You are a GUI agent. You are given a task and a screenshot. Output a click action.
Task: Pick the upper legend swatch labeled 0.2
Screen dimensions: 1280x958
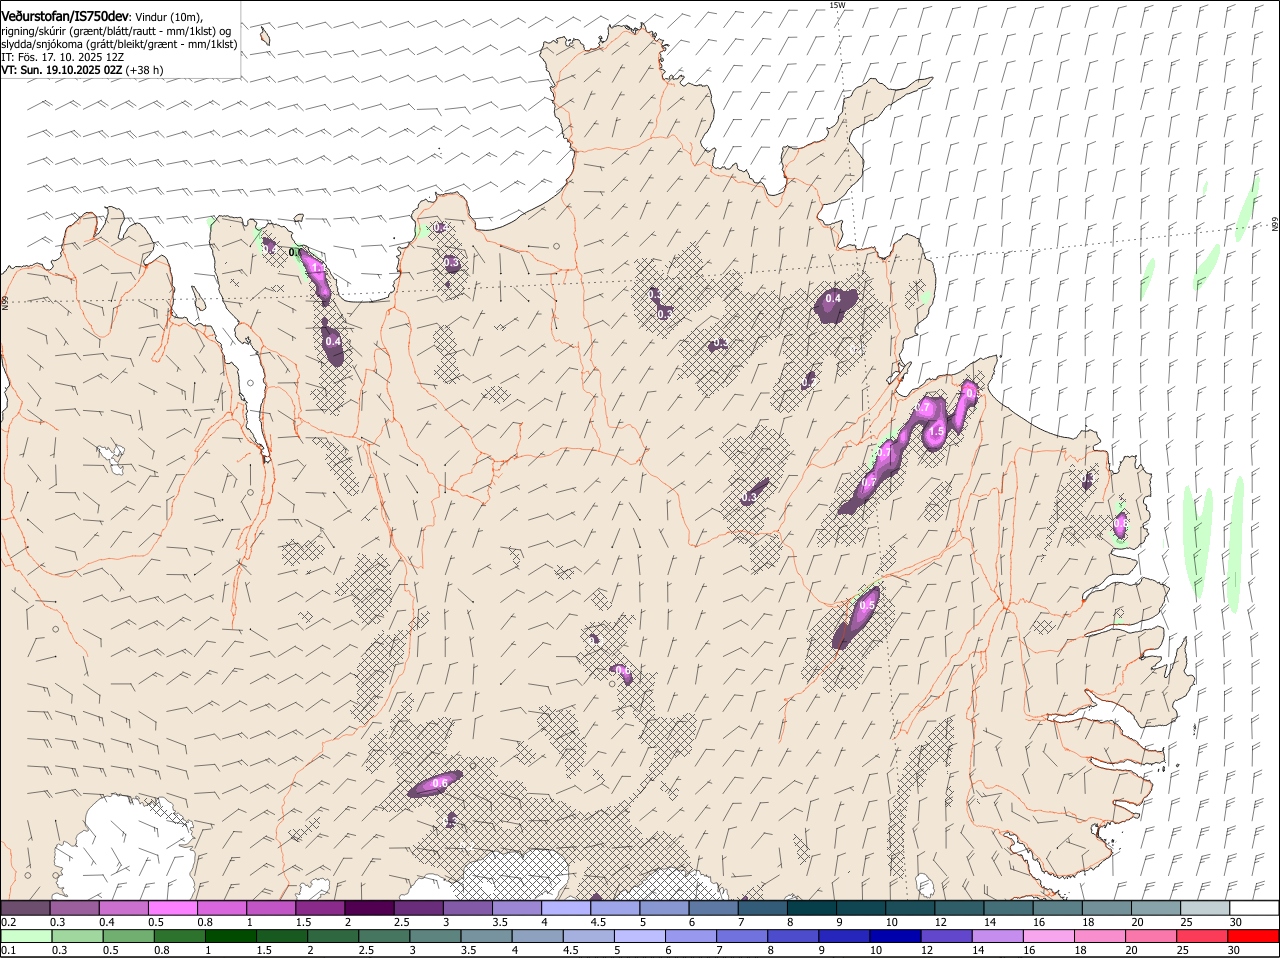(x=25, y=907)
